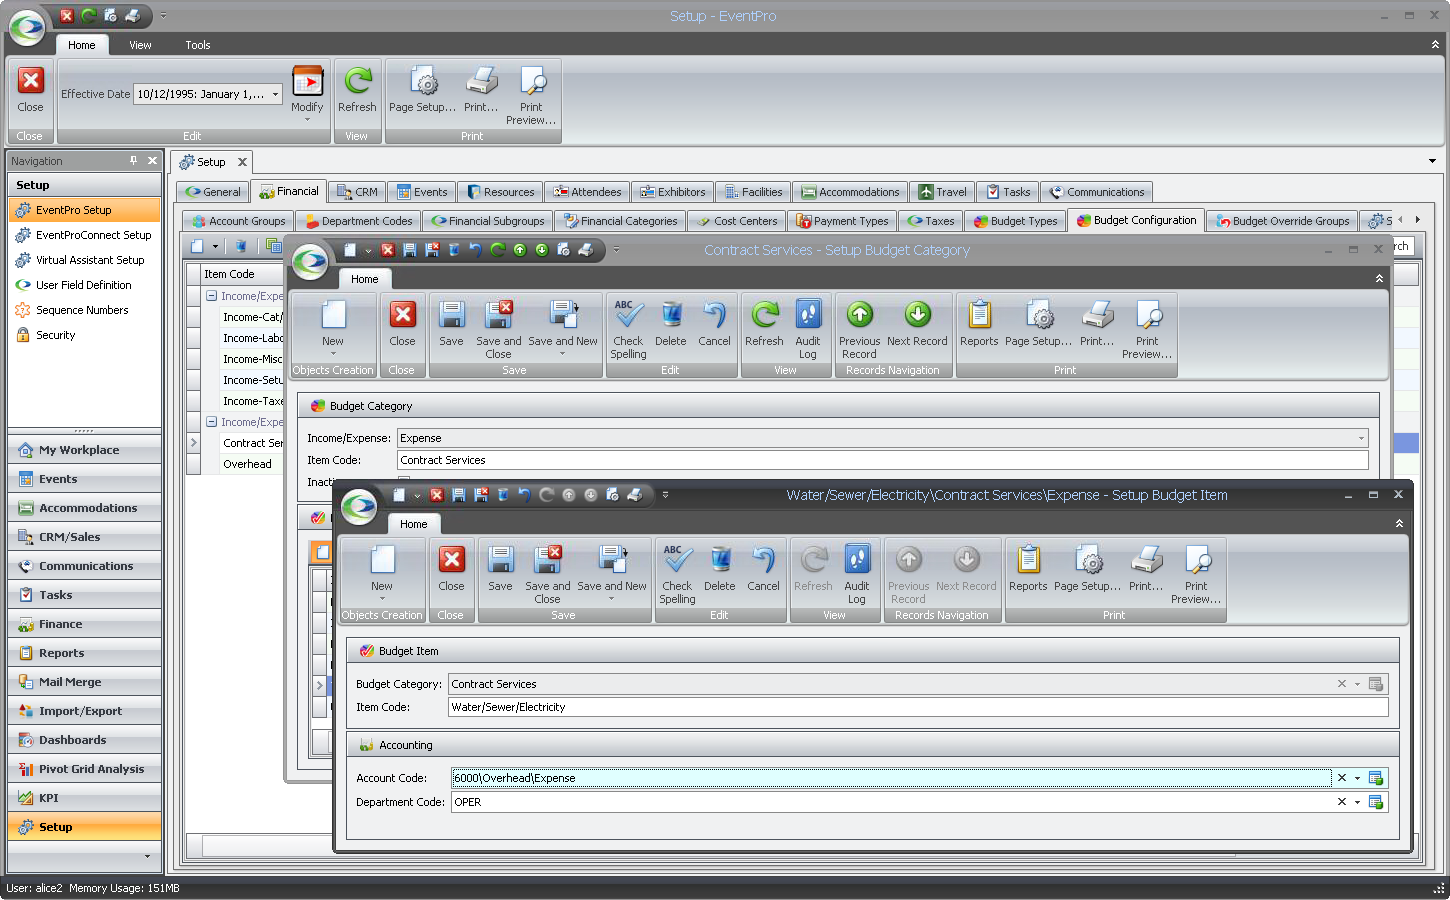This screenshot has width=1450, height=900.
Task: Select User Field Definition in navigation
Action: [84, 285]
